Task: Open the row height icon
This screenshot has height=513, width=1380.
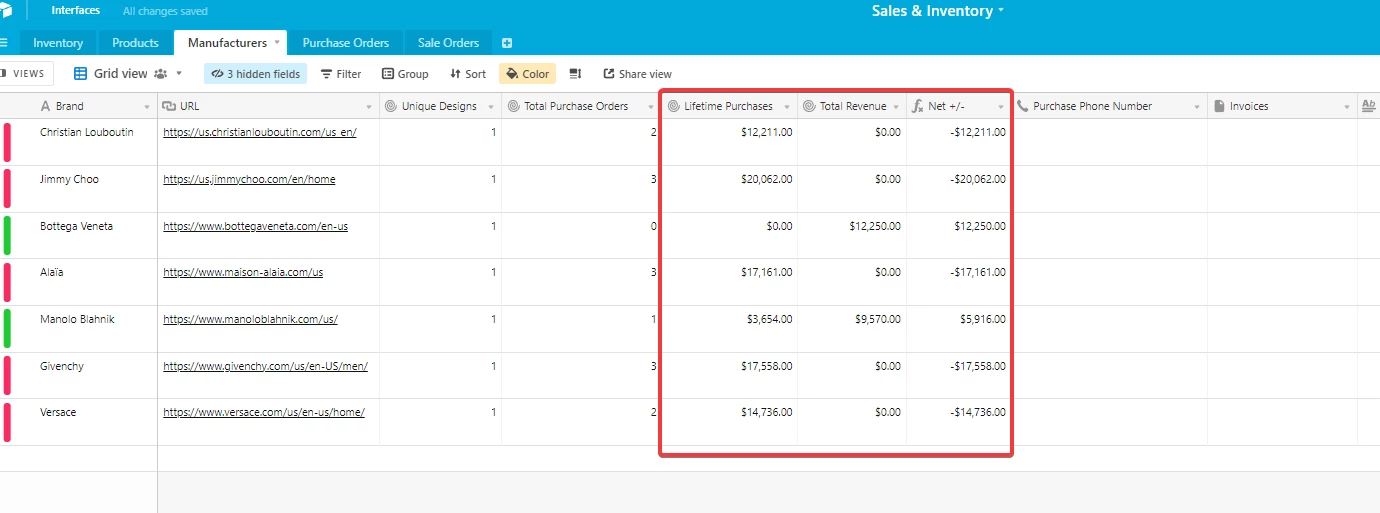Action: 575,74
